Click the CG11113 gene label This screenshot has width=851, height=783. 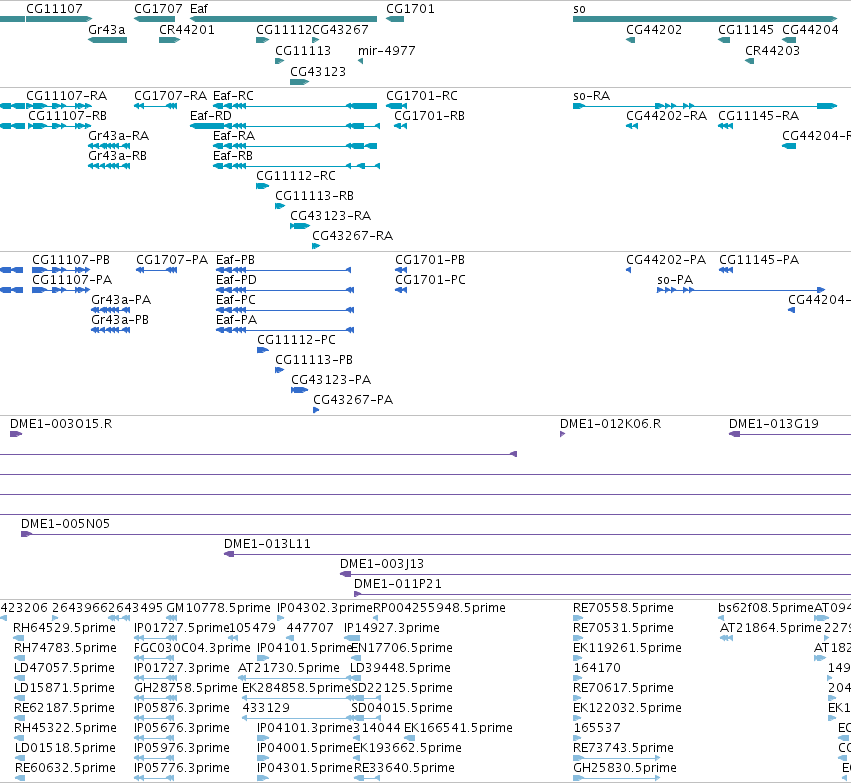tap(303, 50)
